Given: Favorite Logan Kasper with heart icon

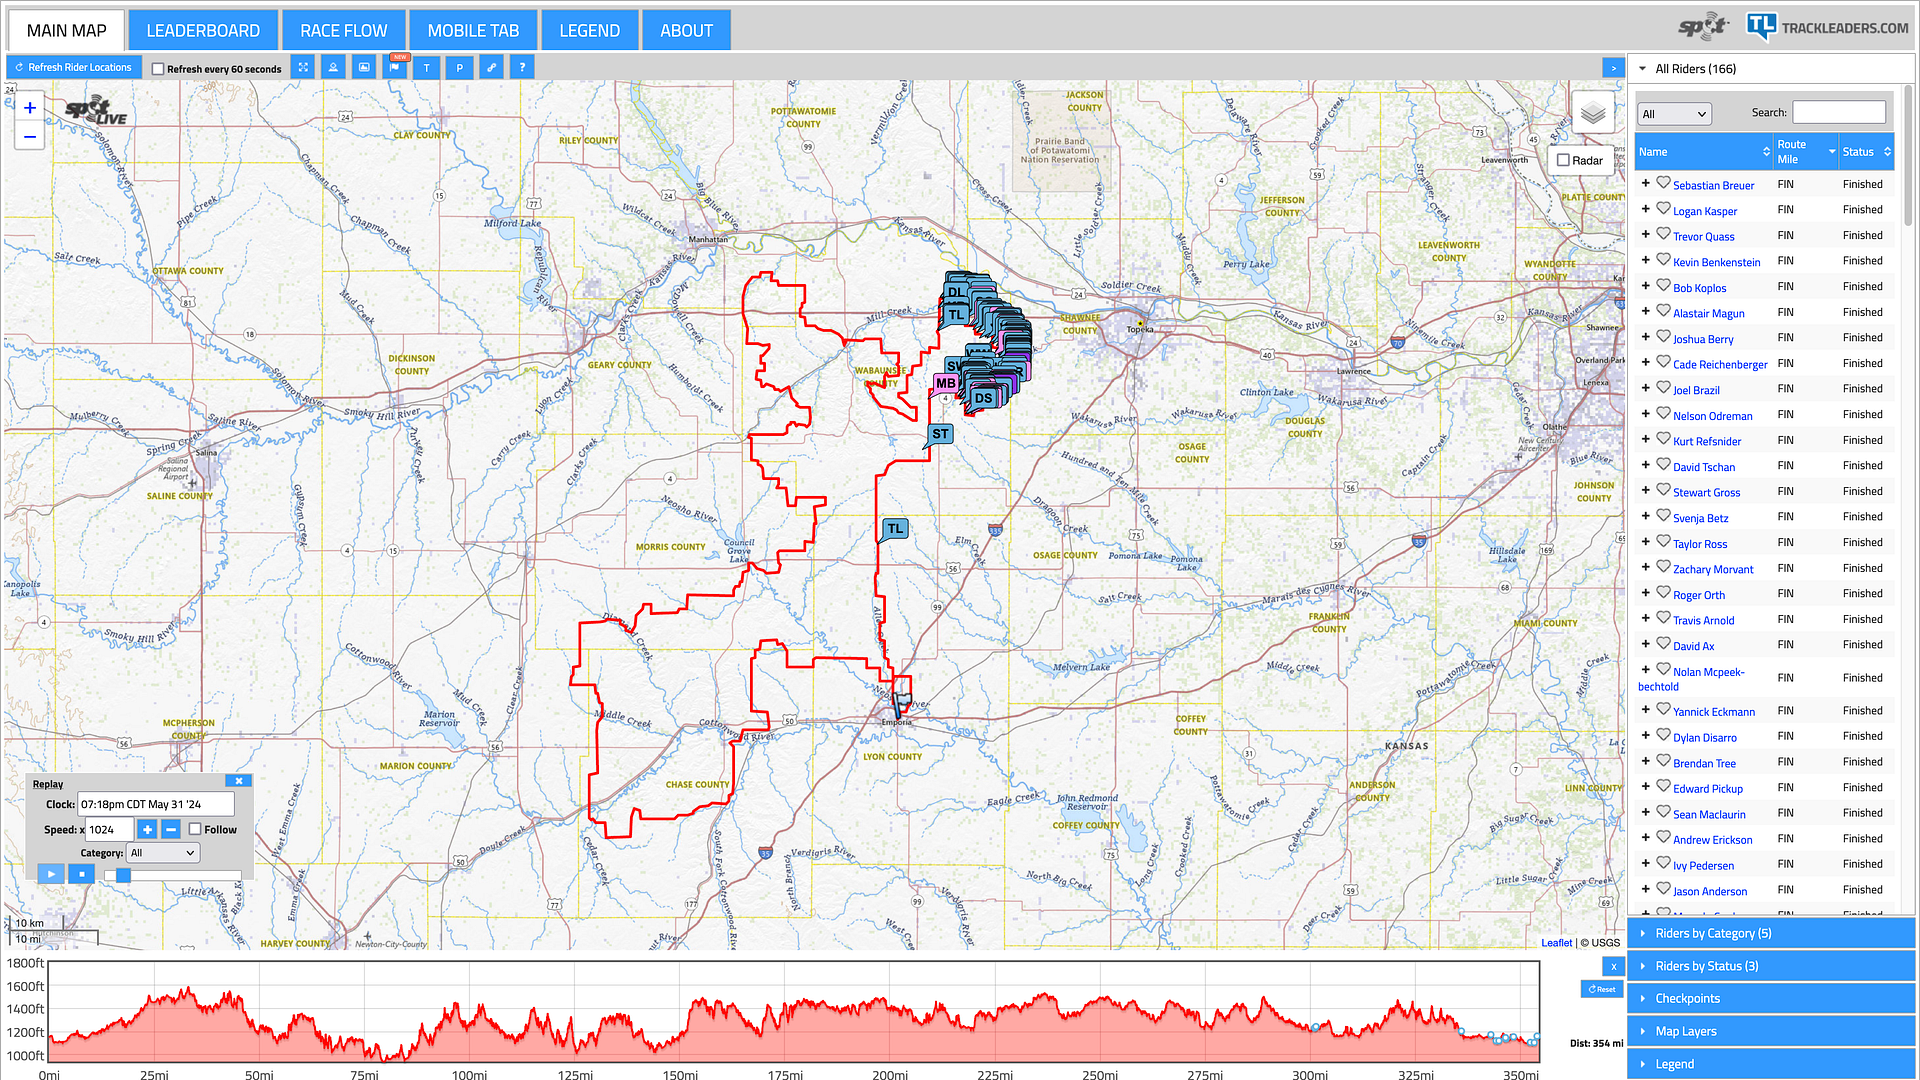Looking at the screenshot, I should coord(1663,209).
